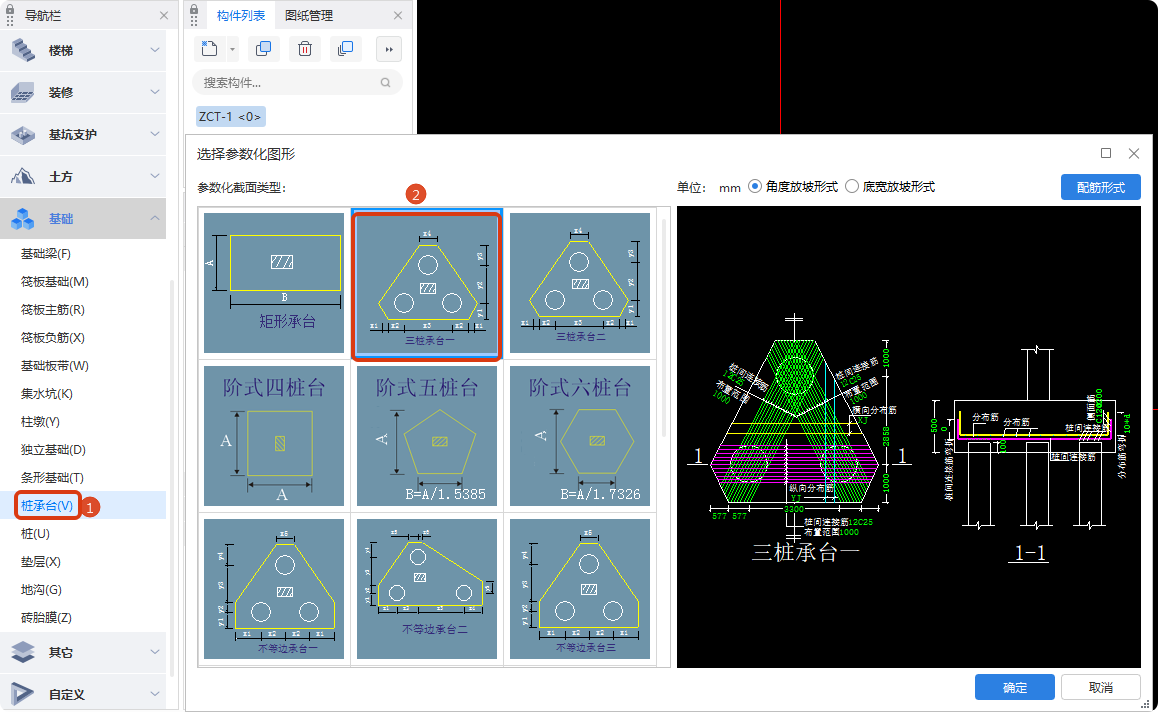Click the delete component trash icon
The width and height of the screenshot is (1158, 712).
point(305,49)
